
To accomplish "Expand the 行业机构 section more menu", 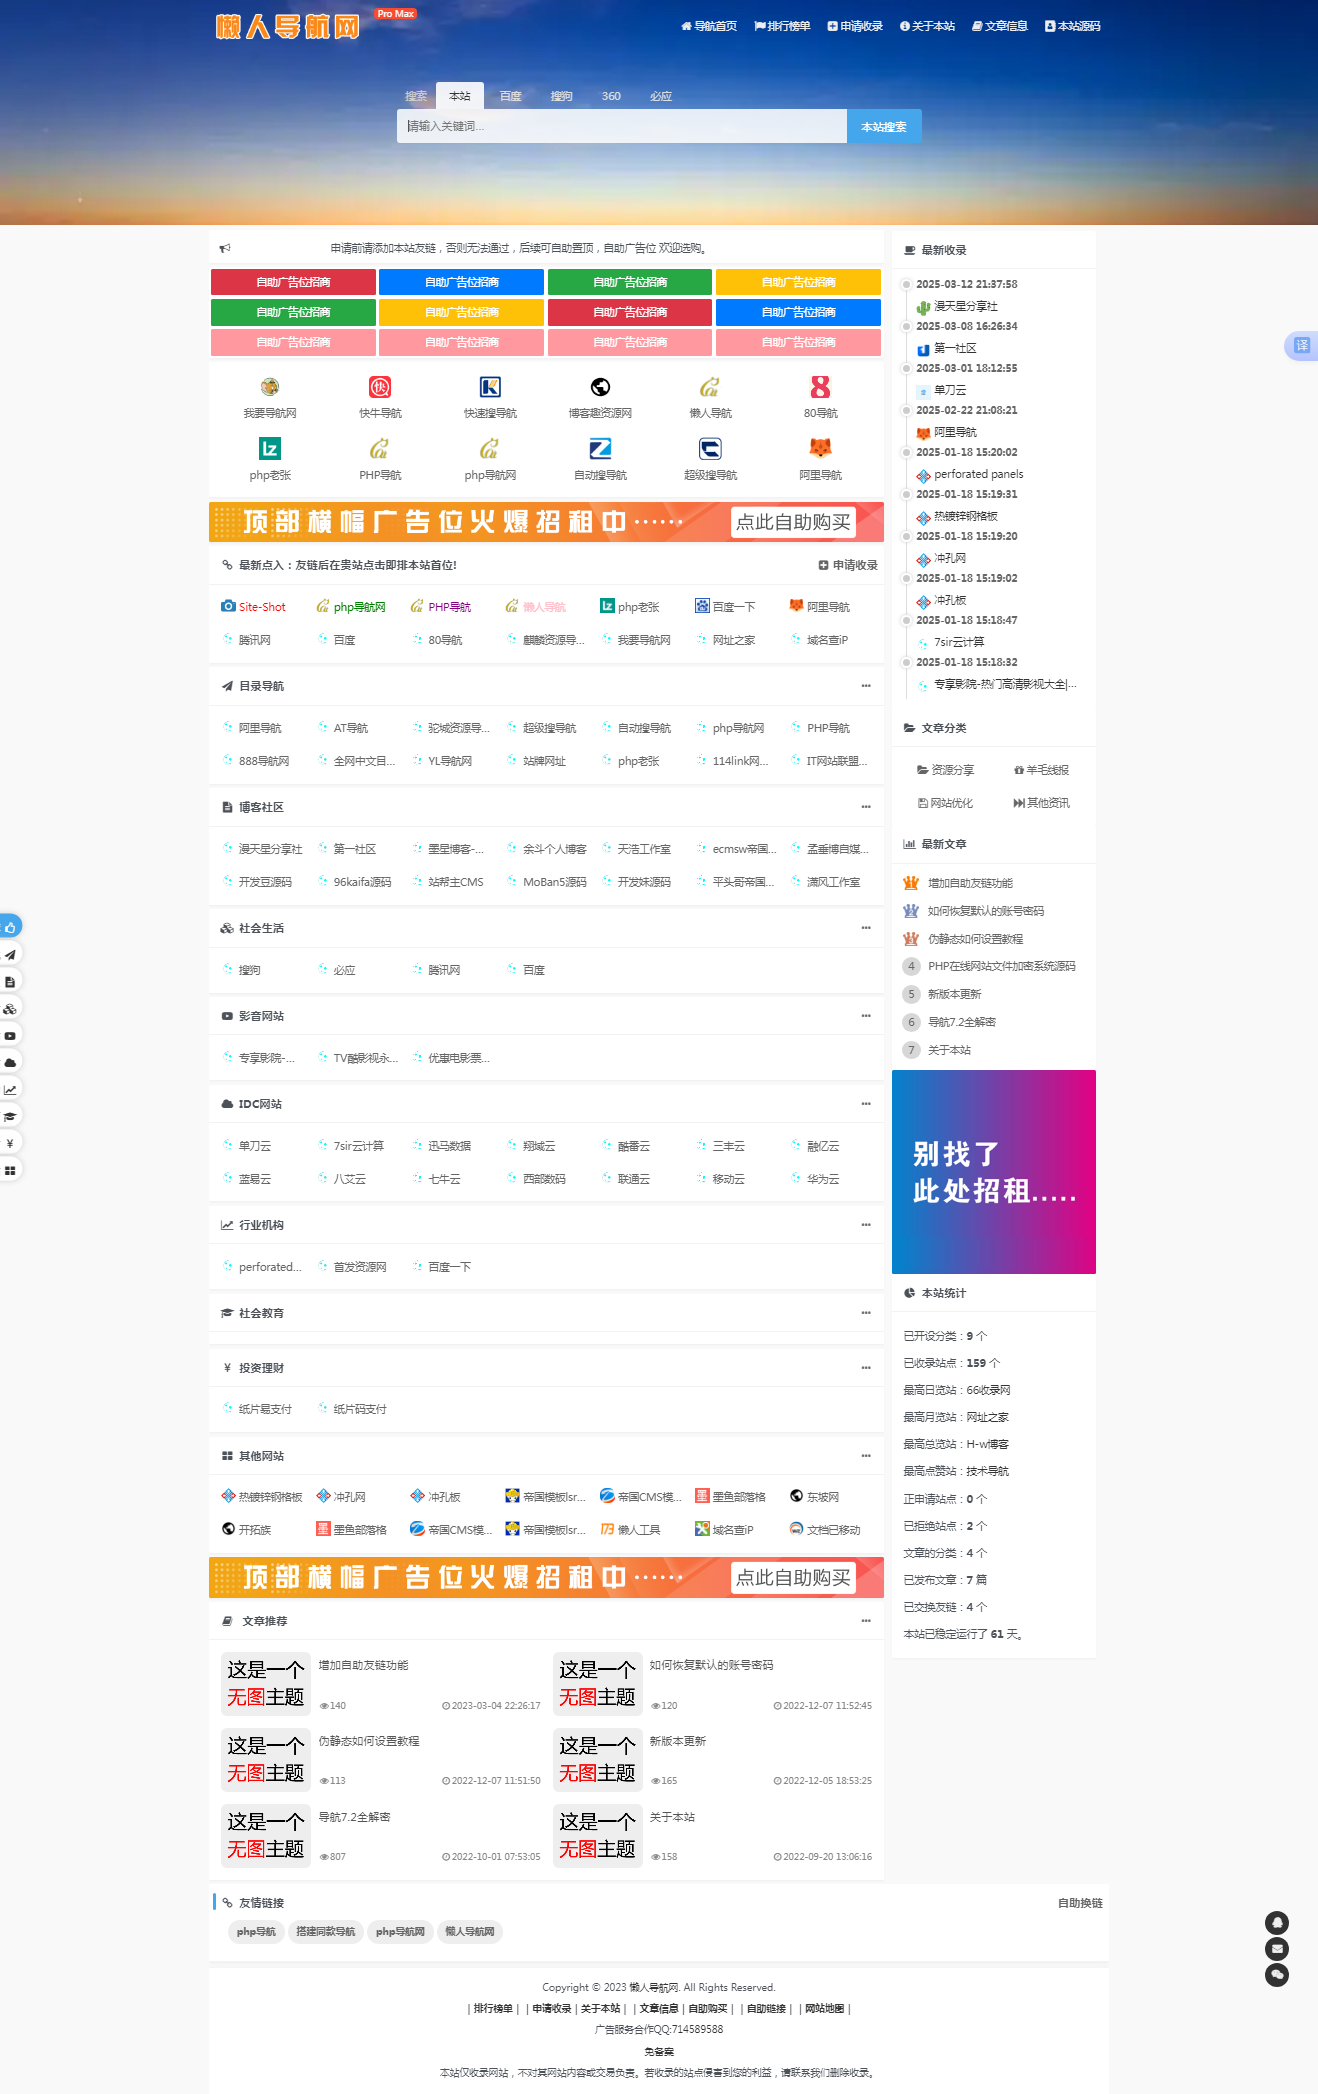I will pos(866,1225).
